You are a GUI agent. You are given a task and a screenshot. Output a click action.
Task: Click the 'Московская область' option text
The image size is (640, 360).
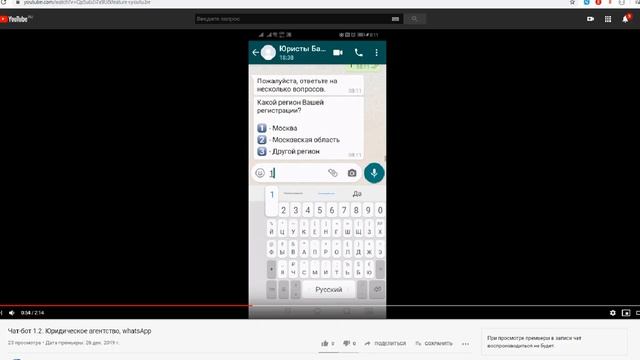click(306, 140)
